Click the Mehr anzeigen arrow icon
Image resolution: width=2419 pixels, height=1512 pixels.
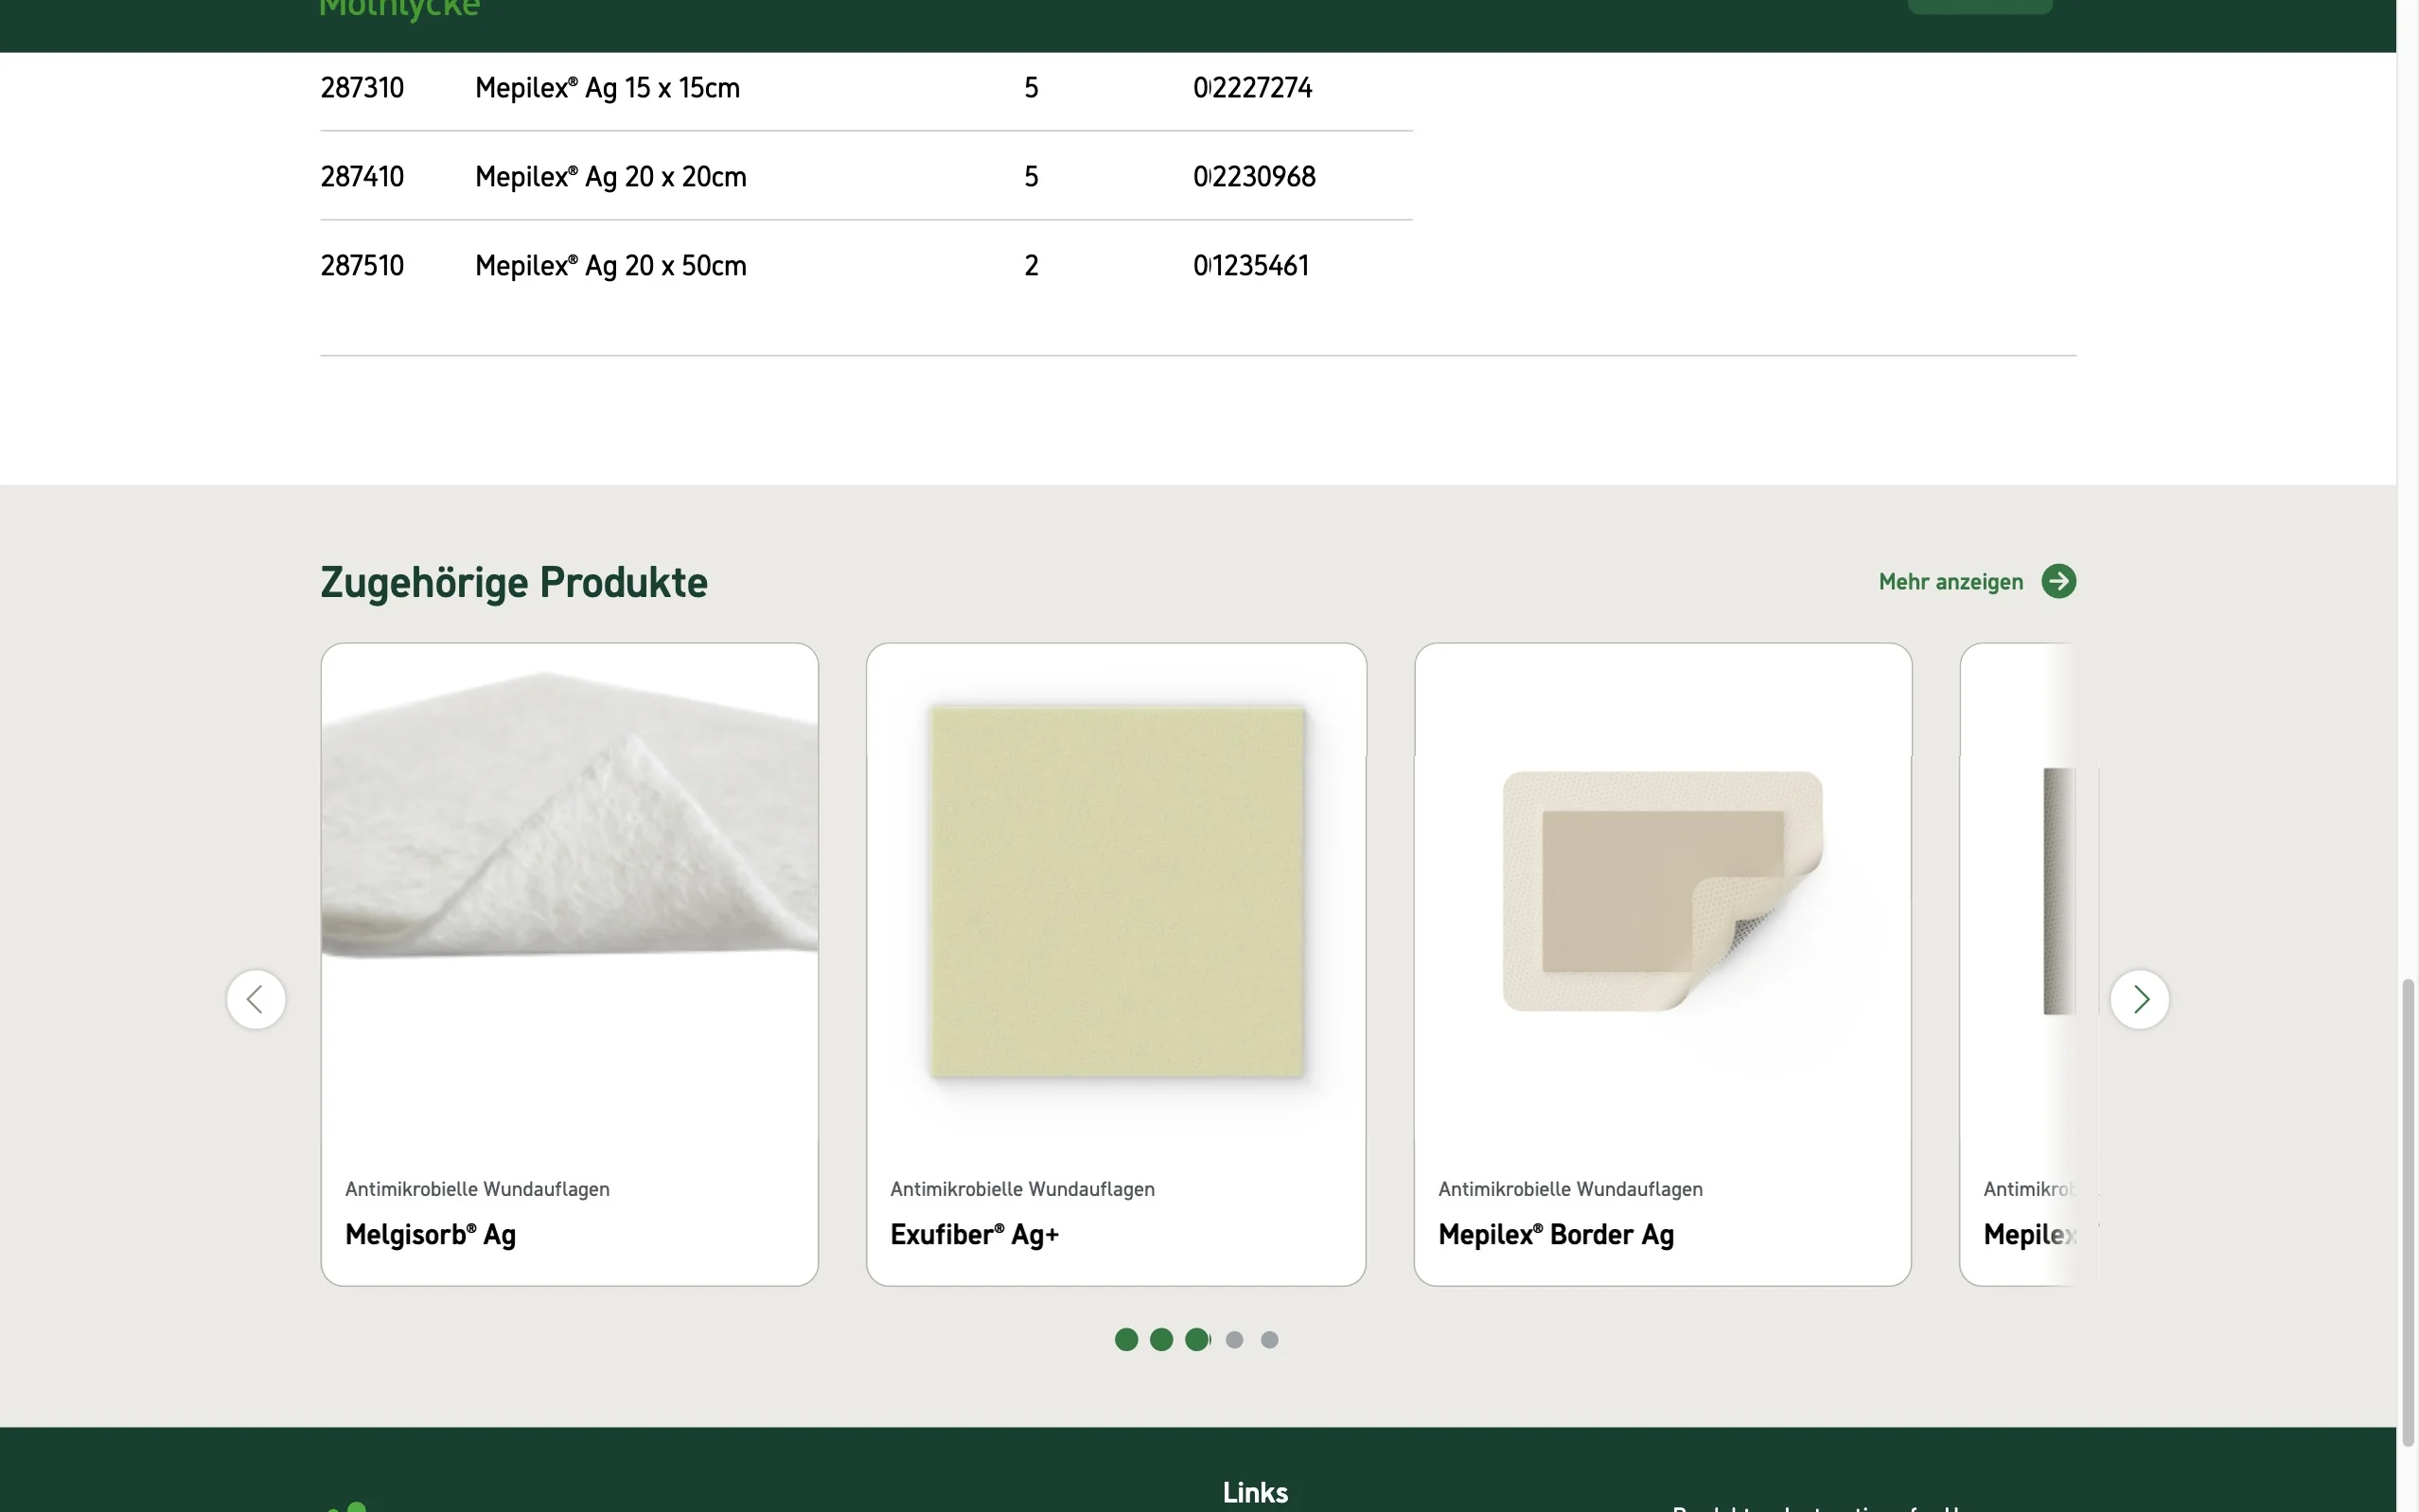point(2058,581)
